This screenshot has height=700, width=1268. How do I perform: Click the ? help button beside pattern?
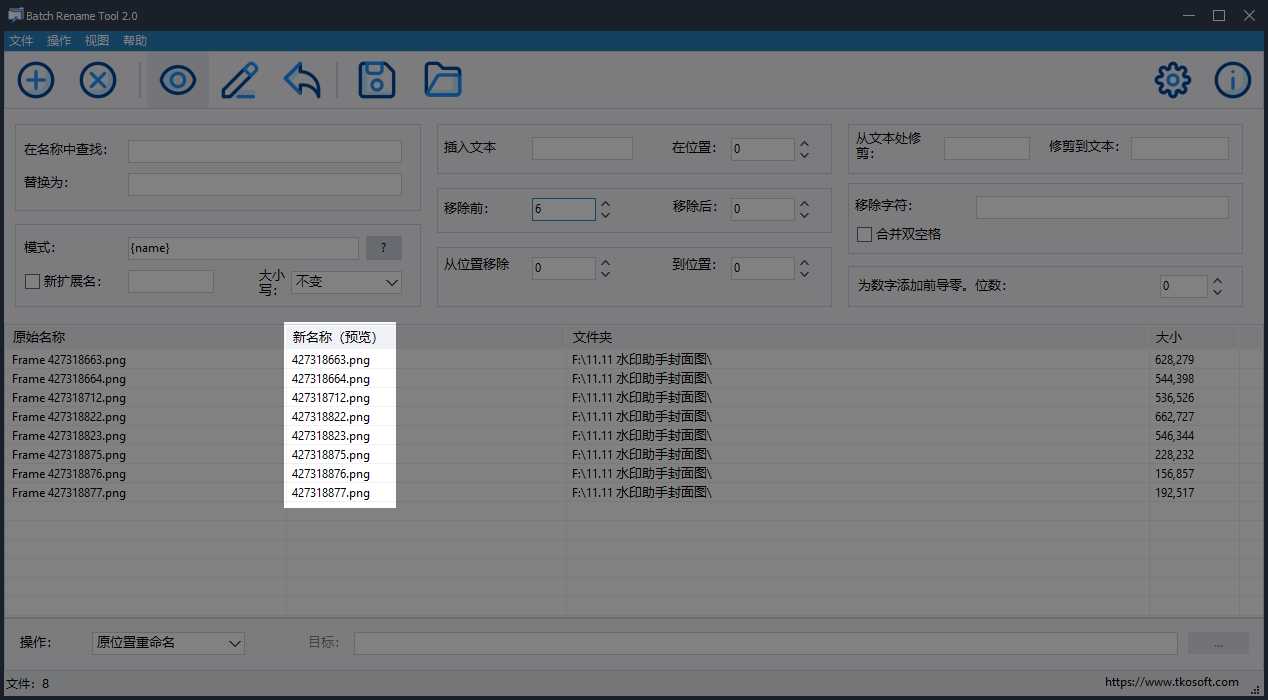[384, 248]
